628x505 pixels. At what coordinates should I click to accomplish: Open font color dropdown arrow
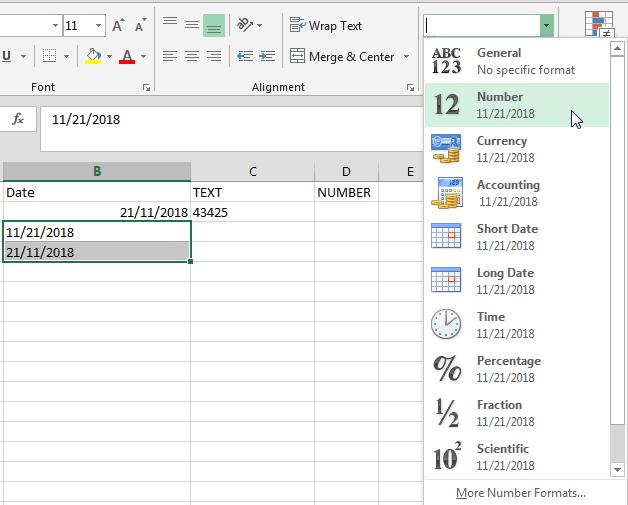pos(143,56)
